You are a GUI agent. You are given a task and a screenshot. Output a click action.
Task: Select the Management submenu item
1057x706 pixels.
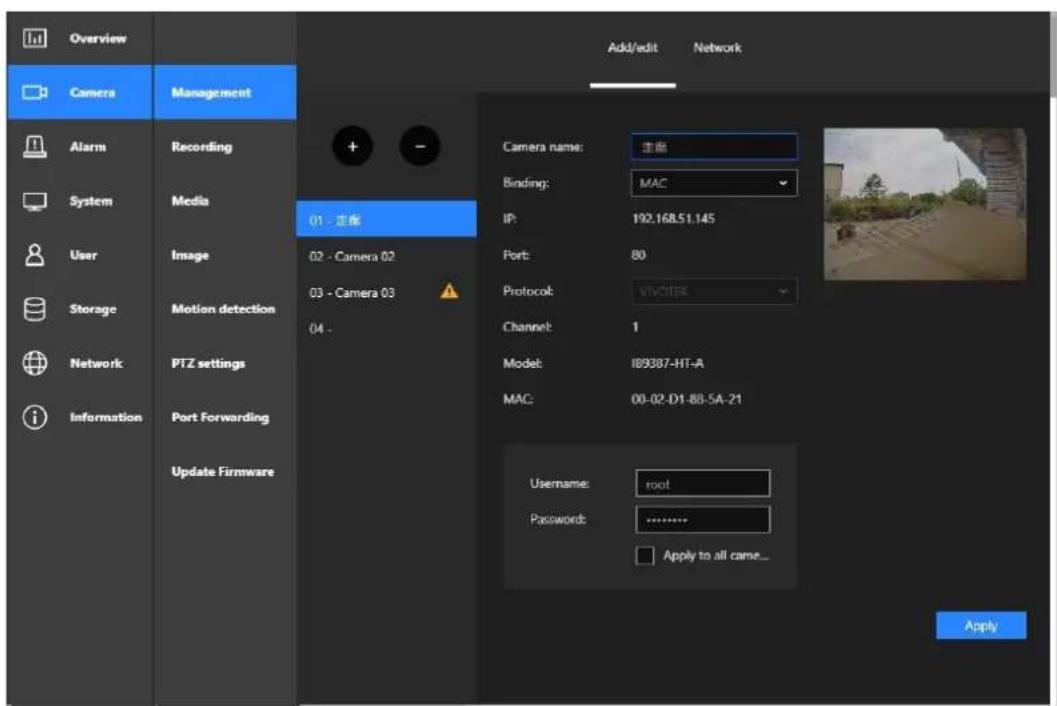pyautogui.click(x=224, y=92)
